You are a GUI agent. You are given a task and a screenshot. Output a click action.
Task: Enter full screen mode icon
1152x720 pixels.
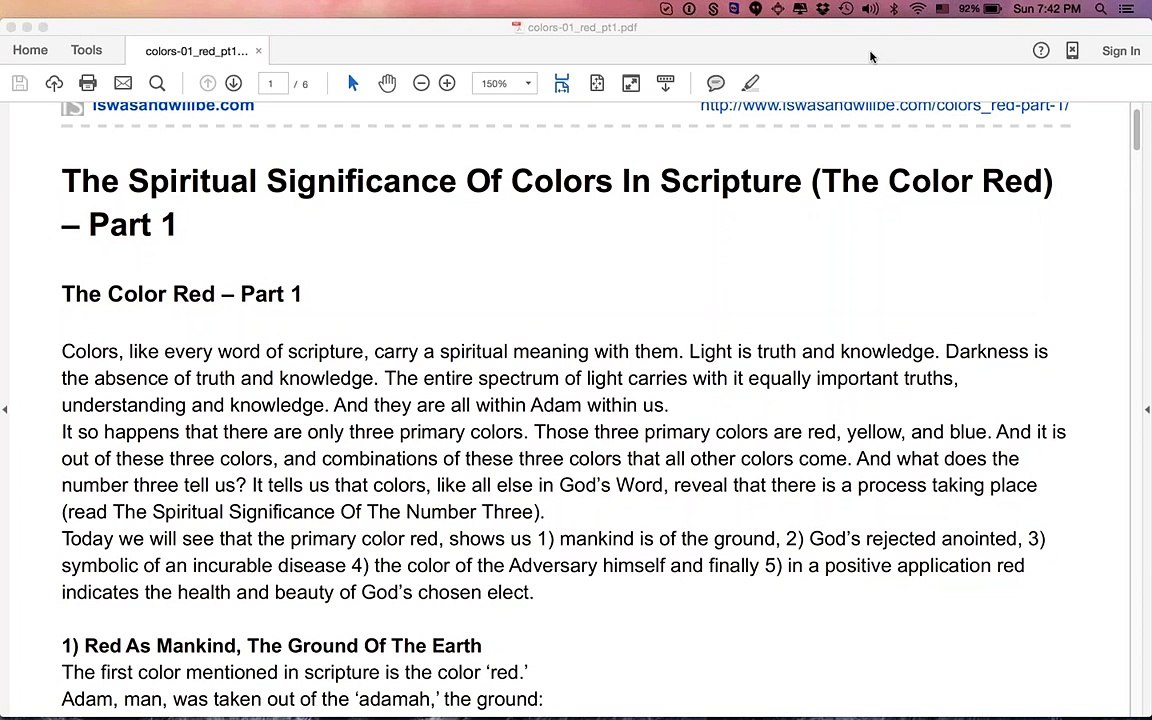631,83
